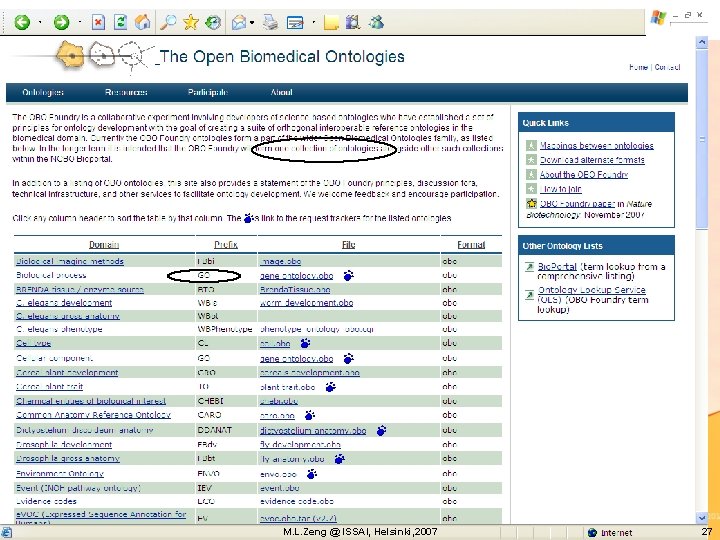The height and width of the screenshot is (540, 720).
Task: Expand the Mail icon dropdown arrow
Action: coord(252,22)
